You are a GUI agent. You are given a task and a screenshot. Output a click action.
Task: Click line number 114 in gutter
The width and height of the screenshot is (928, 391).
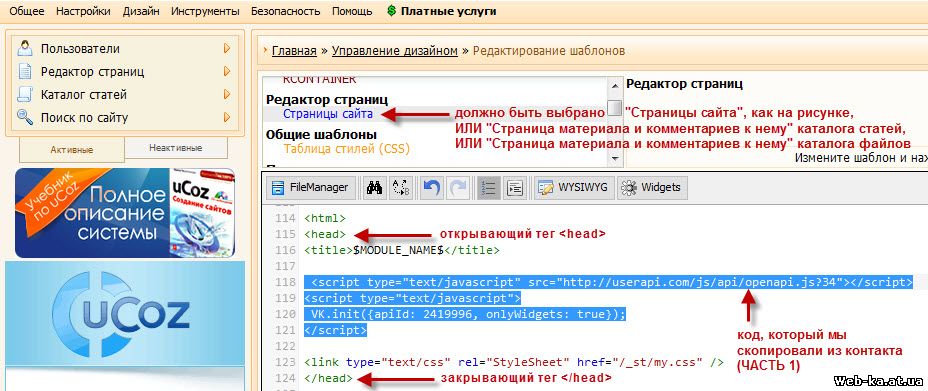[x=286, y=218]
